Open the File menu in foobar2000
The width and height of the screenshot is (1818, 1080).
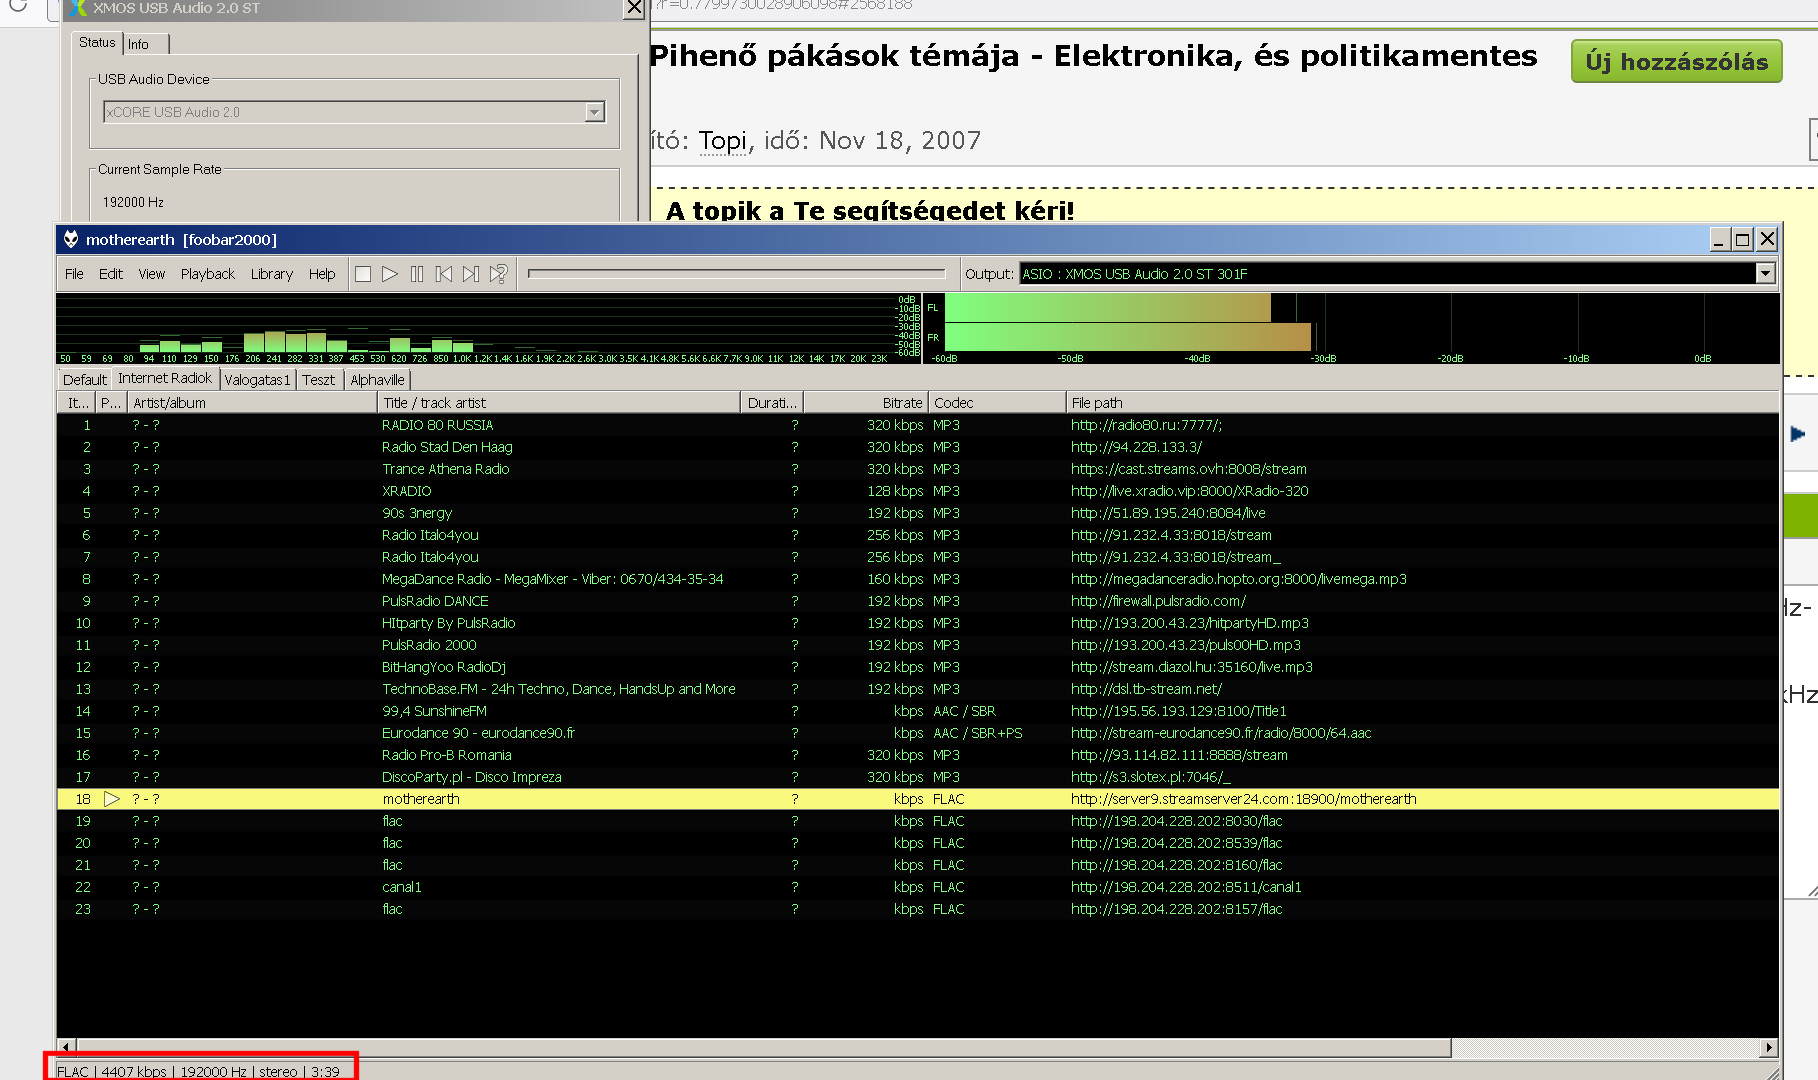[74, 274]
